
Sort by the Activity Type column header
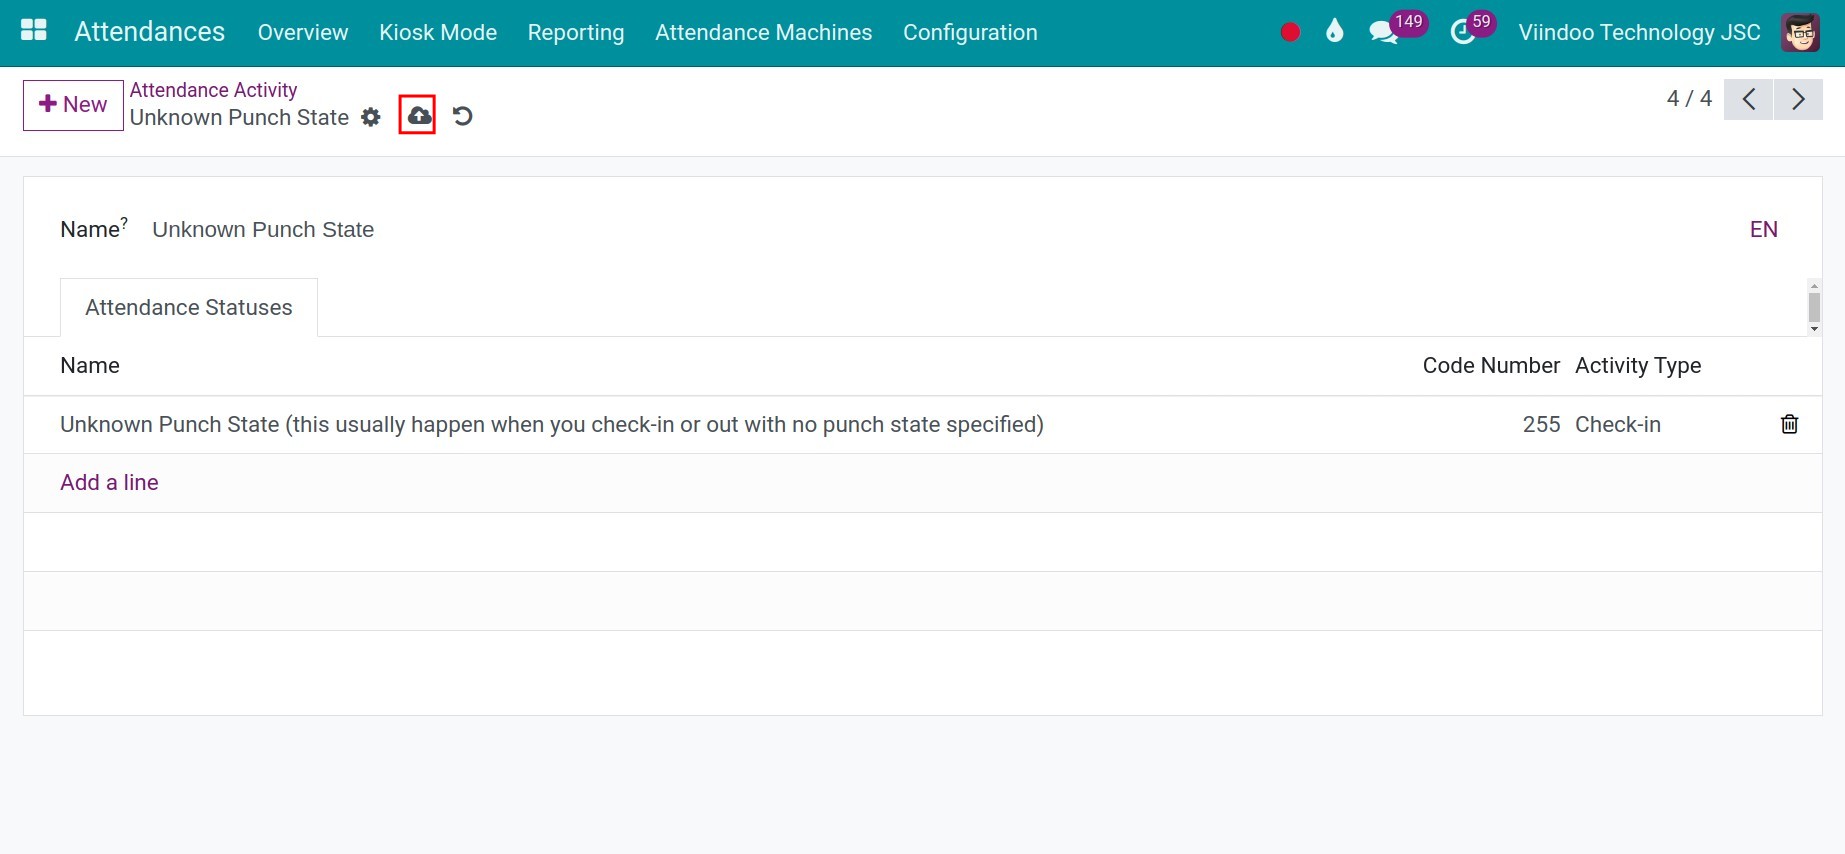(1637, 365)
